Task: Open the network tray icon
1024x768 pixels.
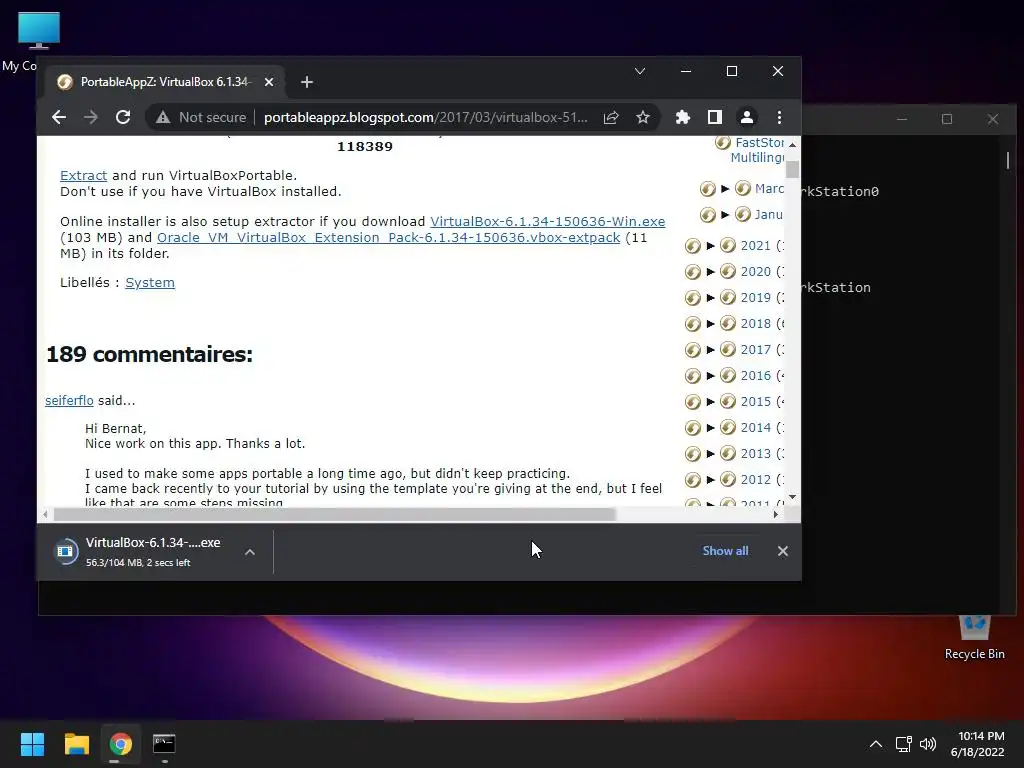Action: (904, 744)
